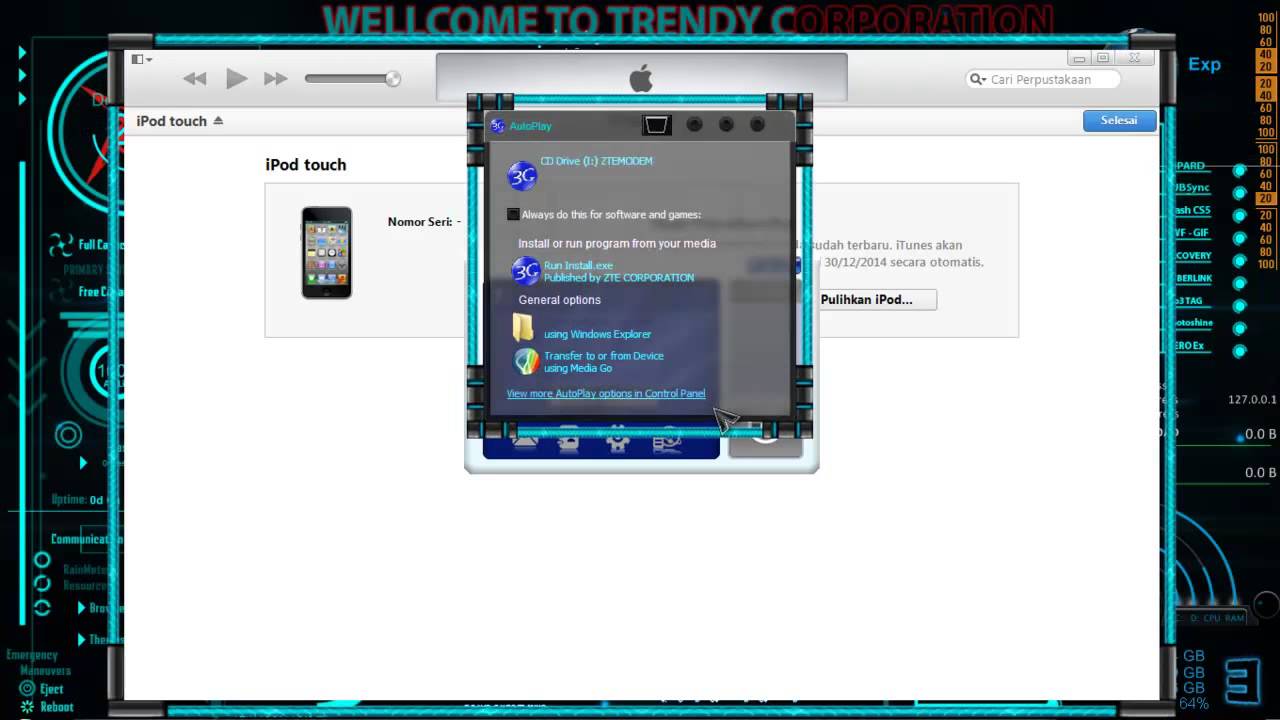Toggle the dot next to BERLINK shortcut
The height and width of the screenshot is (720, 1280).
1239,283
